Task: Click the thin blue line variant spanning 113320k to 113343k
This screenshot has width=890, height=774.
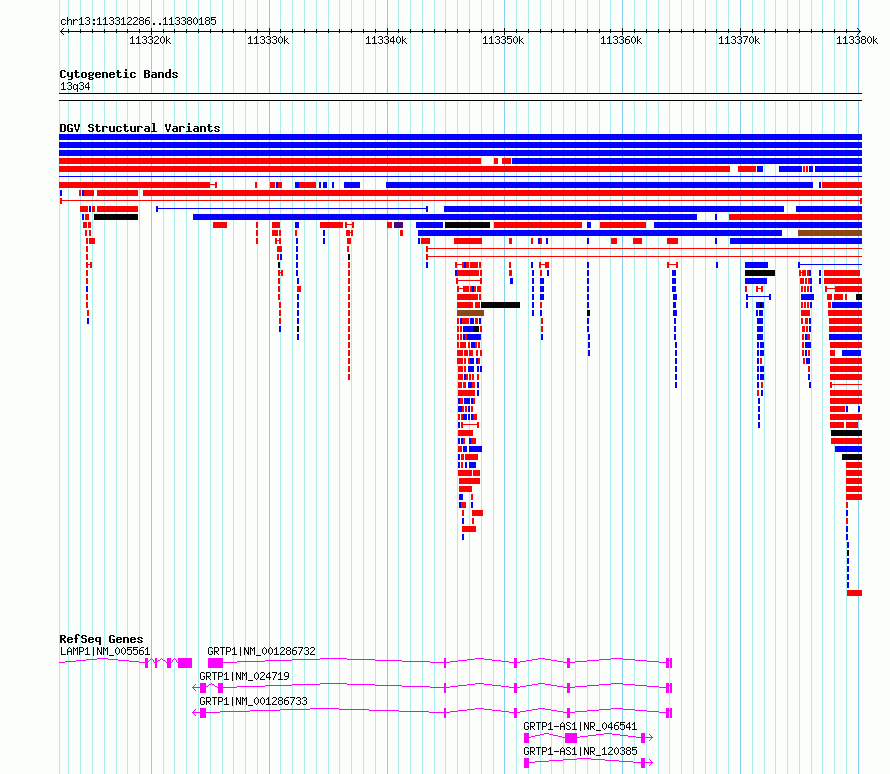Action: point(292,209)
